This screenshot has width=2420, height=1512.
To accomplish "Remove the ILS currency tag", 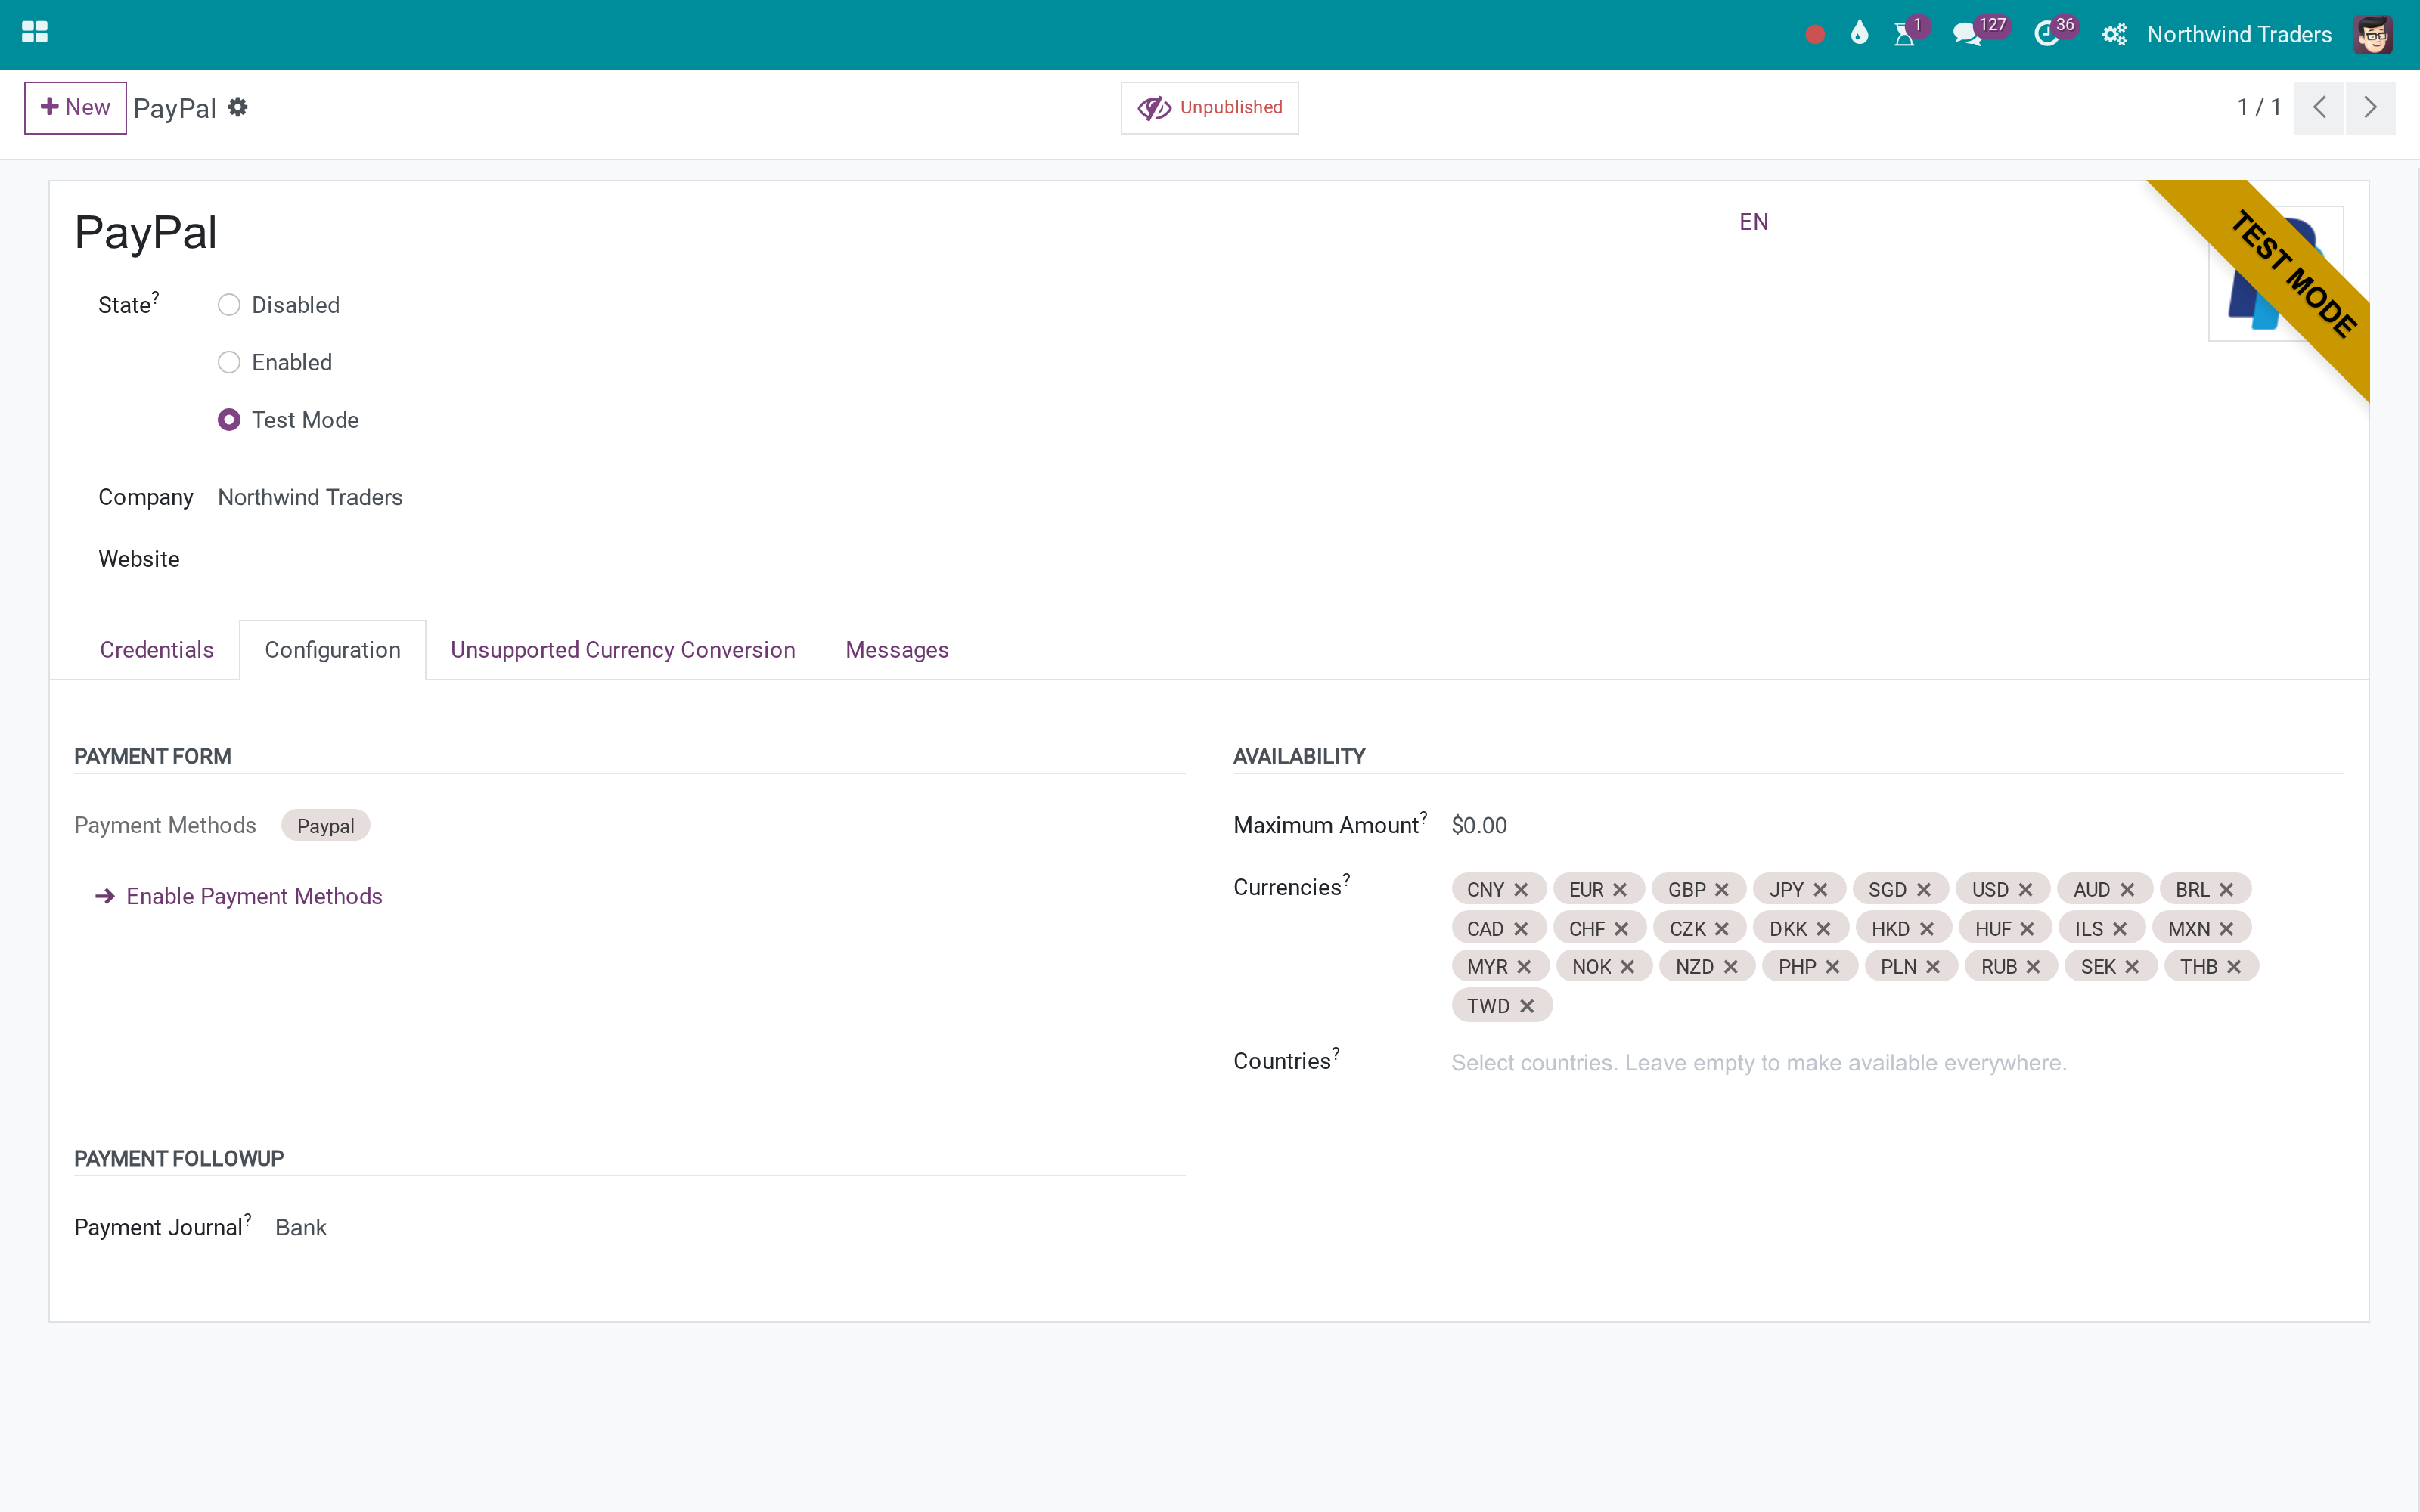I will [2120, 929].
